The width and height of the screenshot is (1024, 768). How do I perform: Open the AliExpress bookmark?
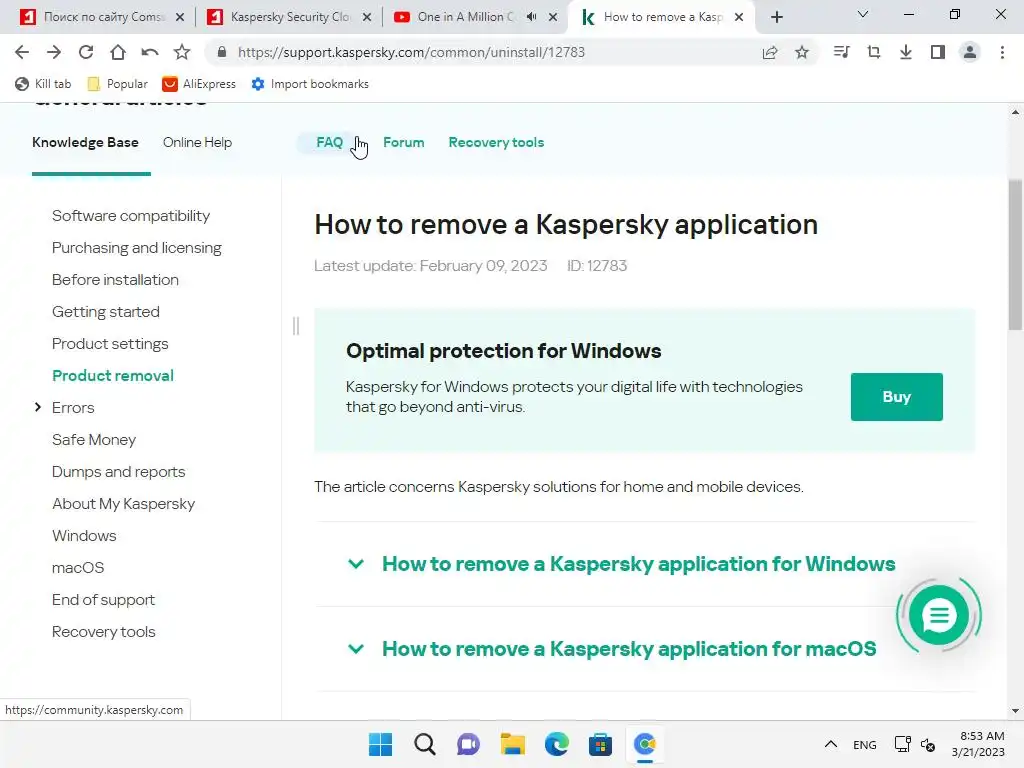[x=199, y=84]
